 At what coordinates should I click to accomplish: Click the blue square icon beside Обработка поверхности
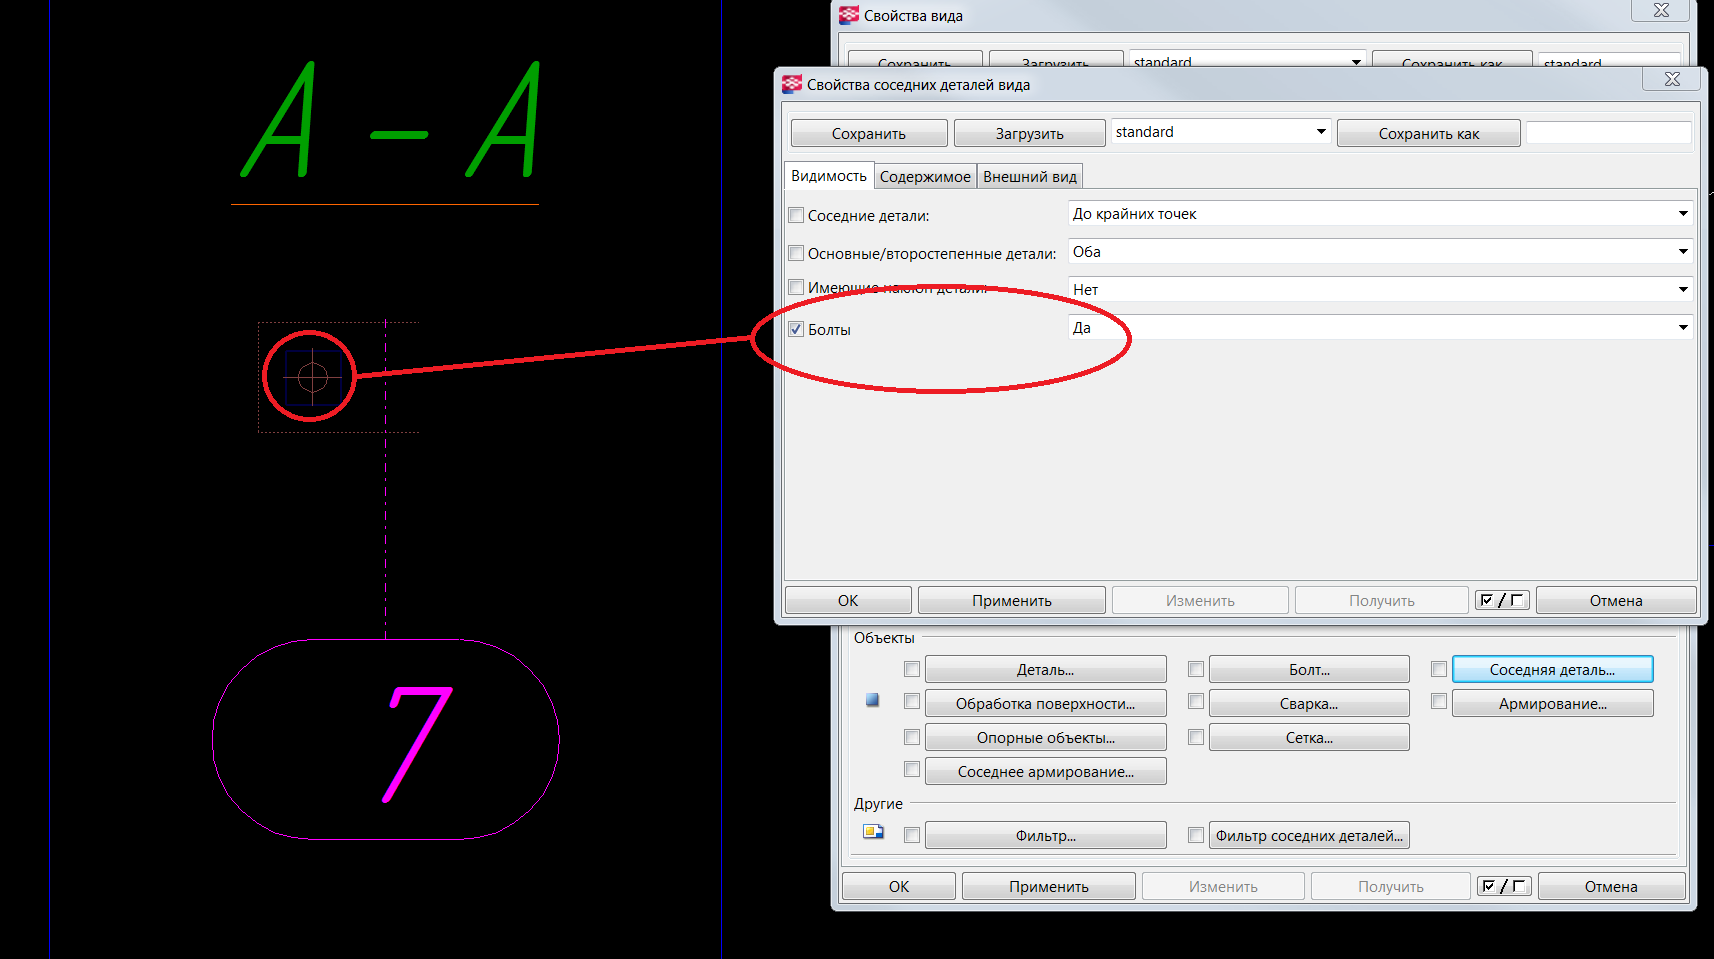point(873,701)
